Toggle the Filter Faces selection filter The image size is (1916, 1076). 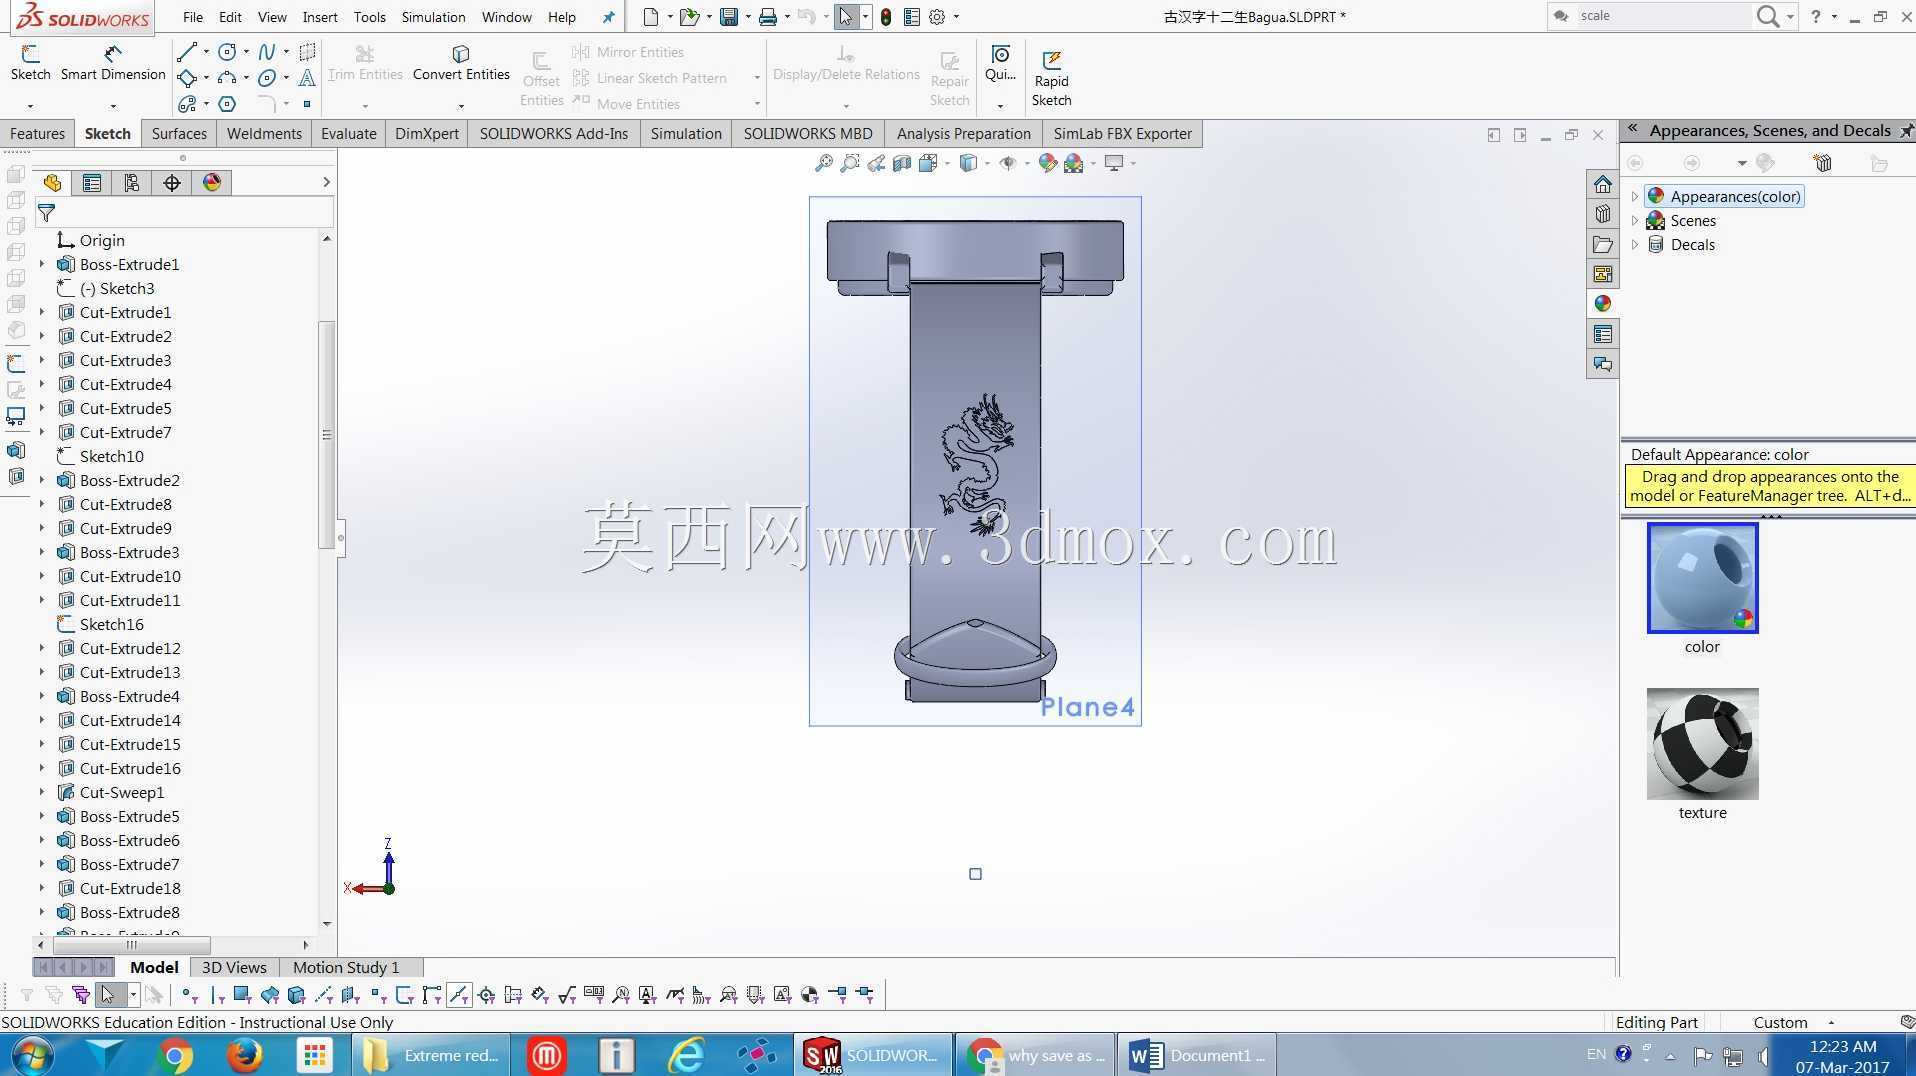pos(242,994)
